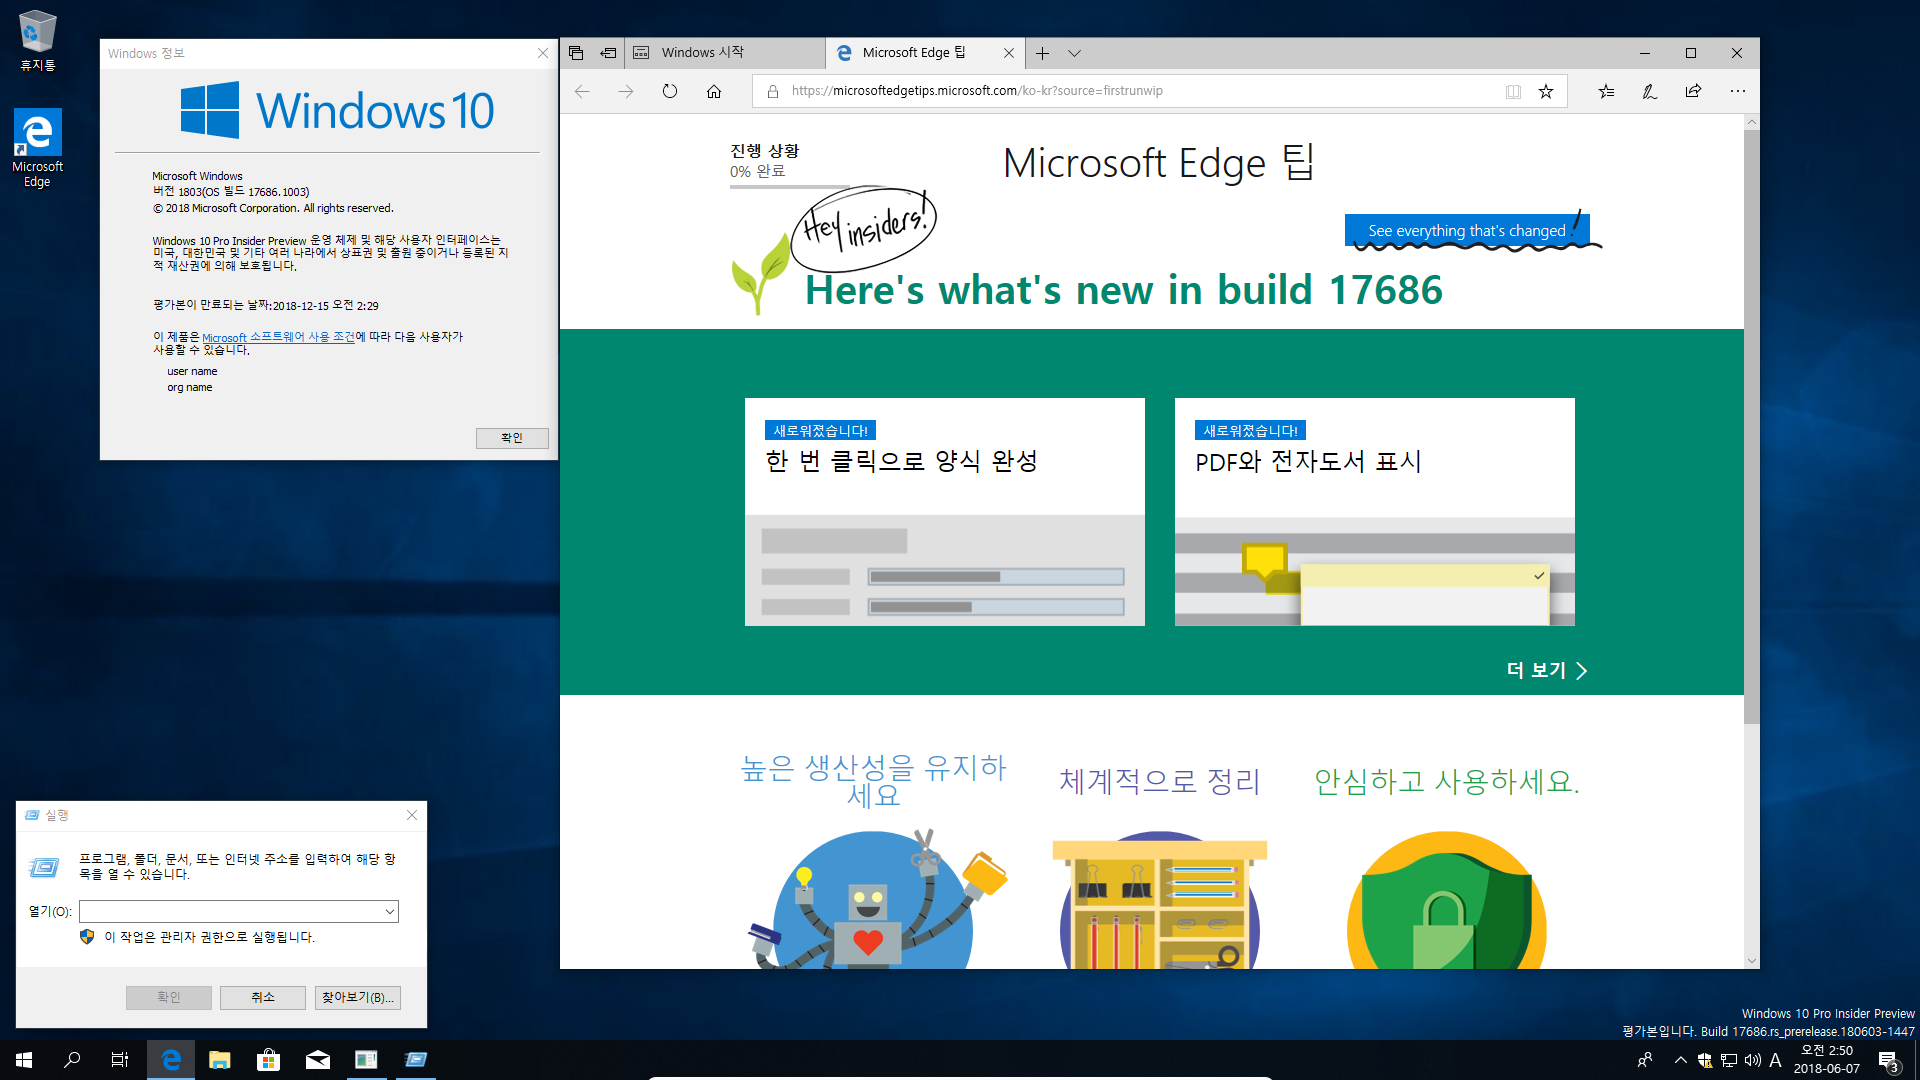
Task: Open the Edge favorites hub
Action: coord(1606,91)
